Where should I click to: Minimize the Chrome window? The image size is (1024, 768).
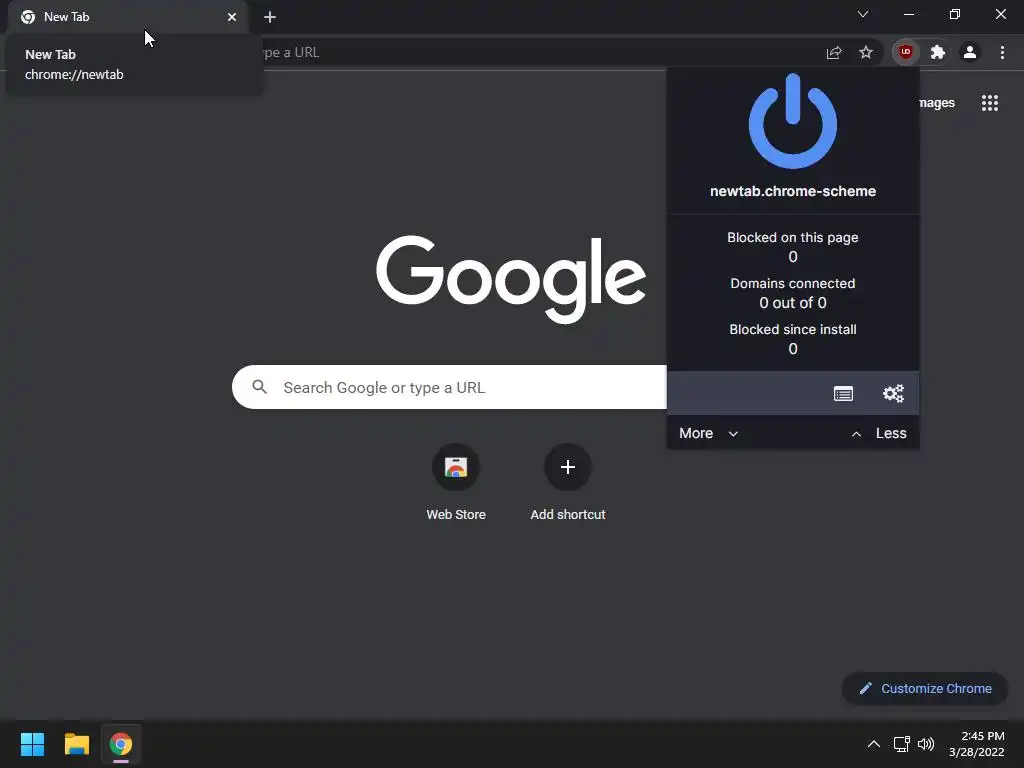pos(908,14)
